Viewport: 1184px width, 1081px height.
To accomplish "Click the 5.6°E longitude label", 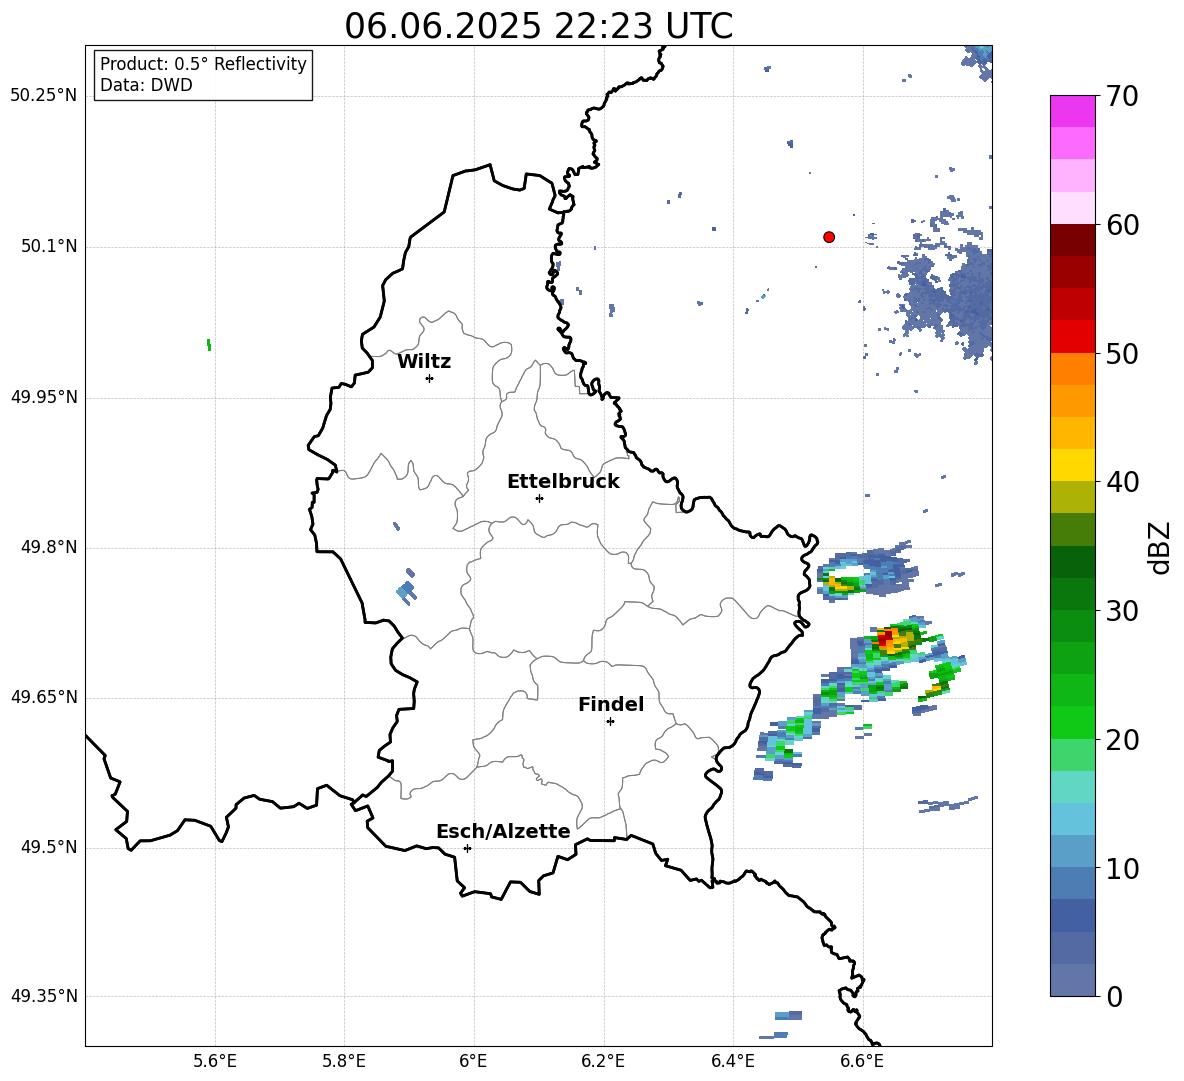I will click(x=214, y=1061).
